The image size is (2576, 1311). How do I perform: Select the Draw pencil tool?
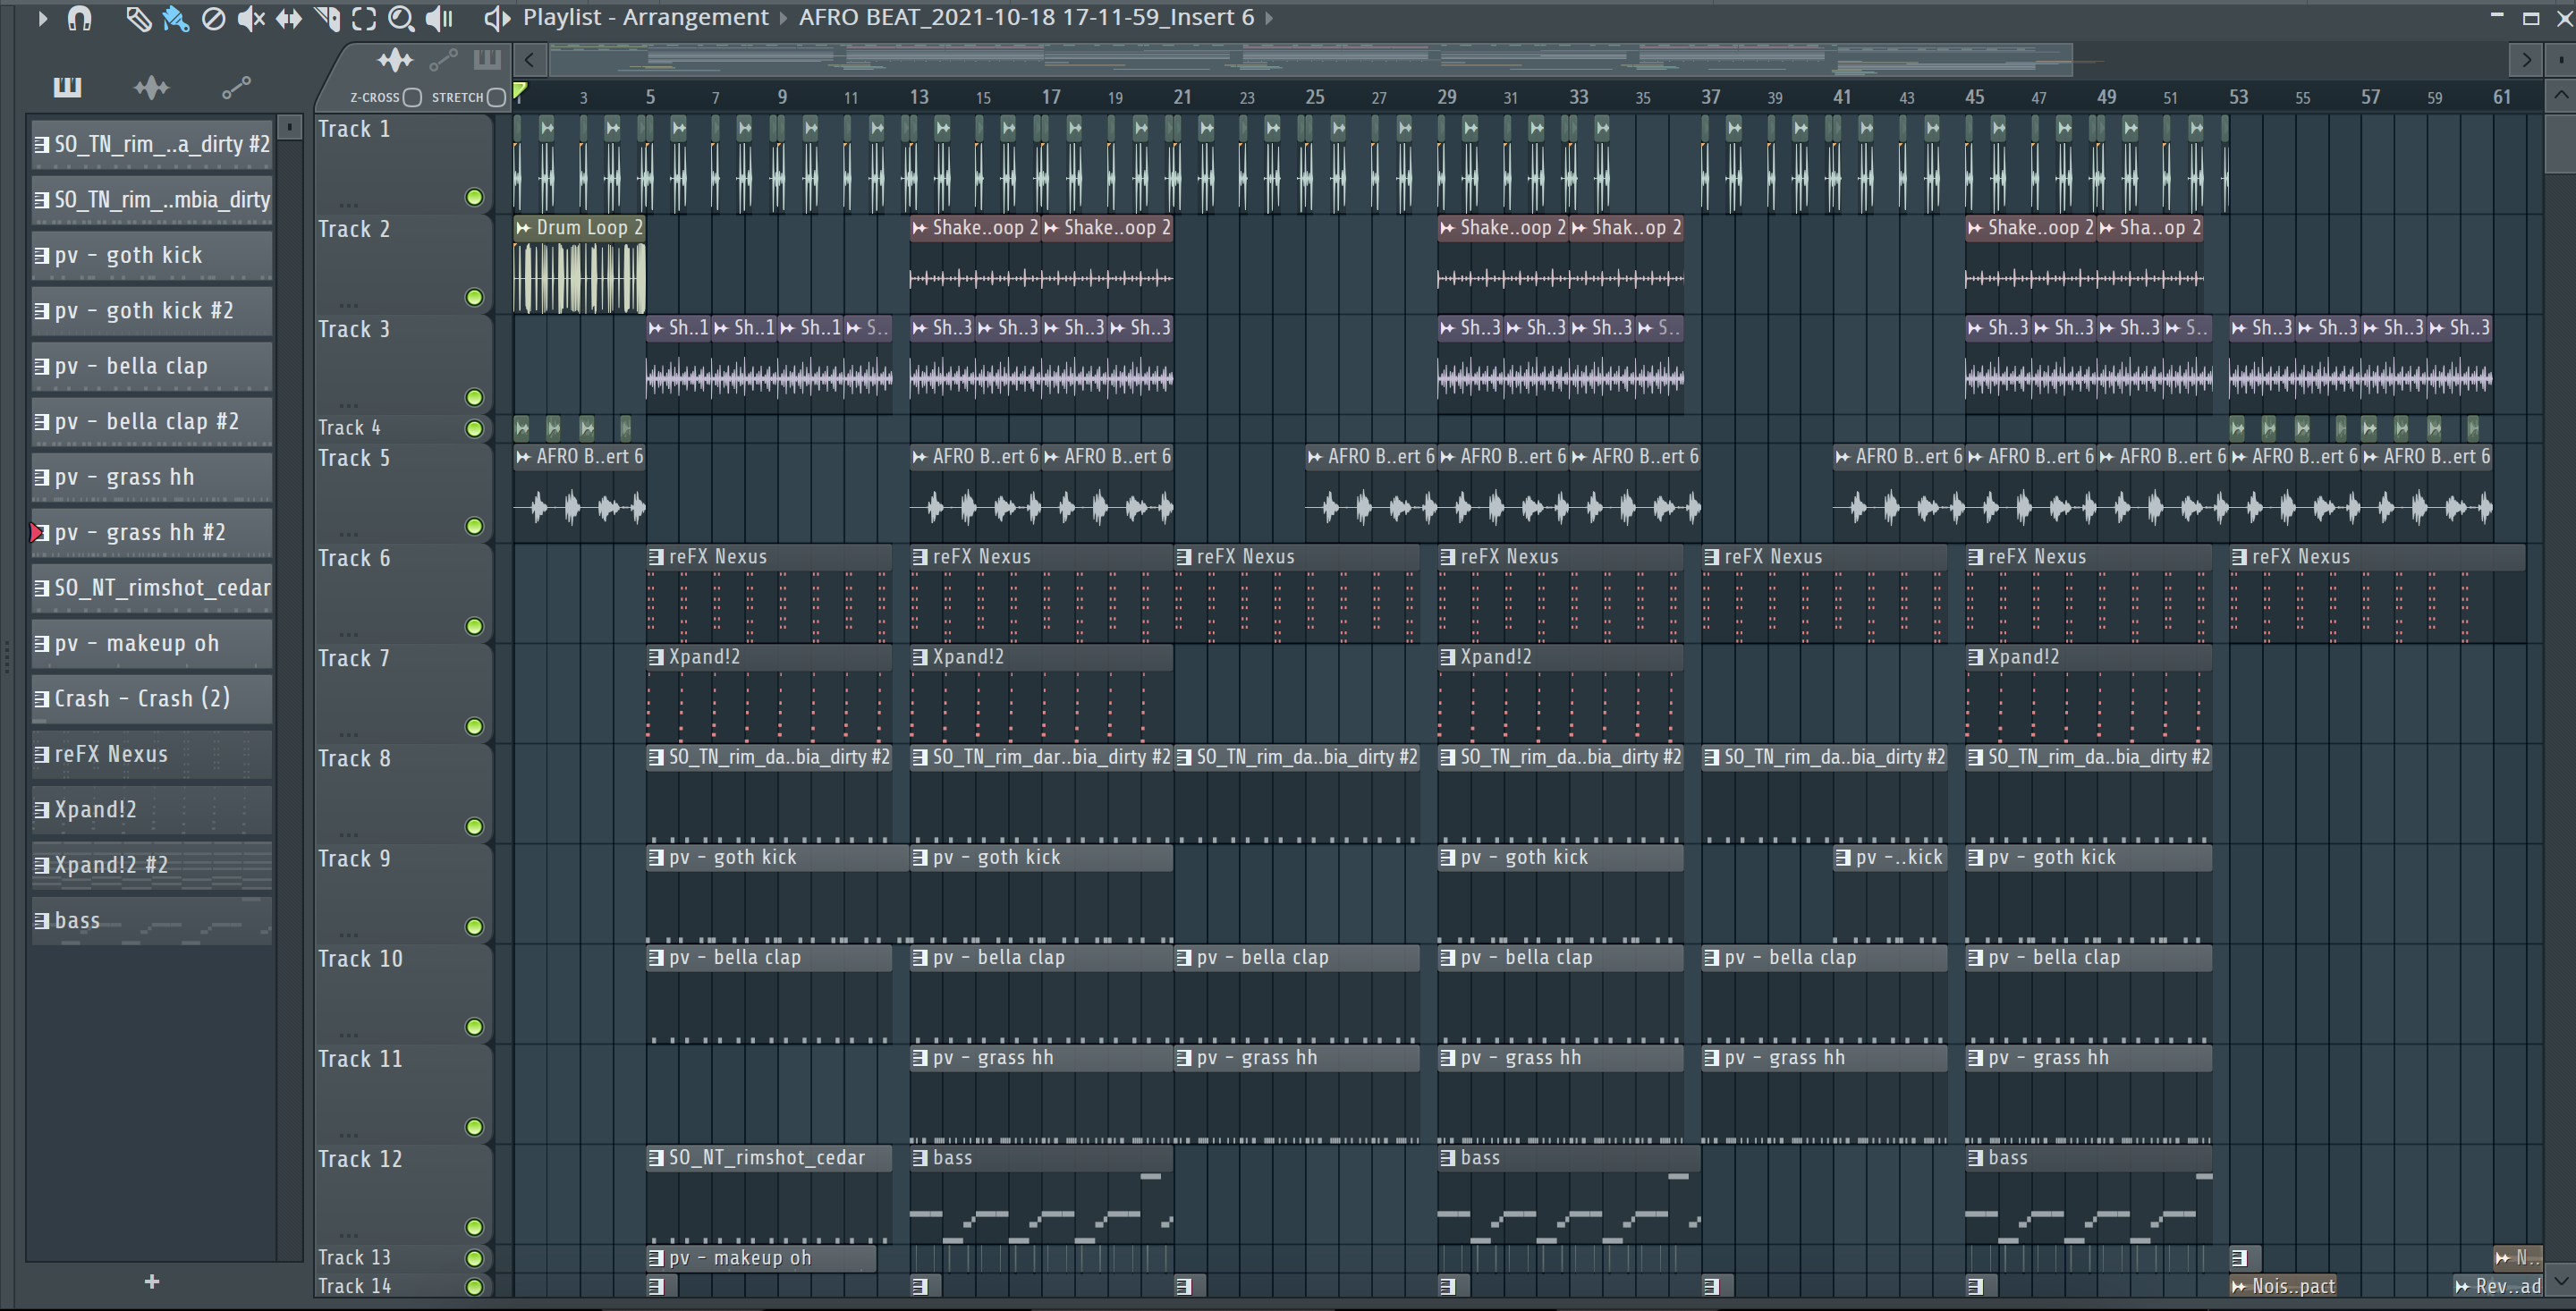click(x=138, y=17)
